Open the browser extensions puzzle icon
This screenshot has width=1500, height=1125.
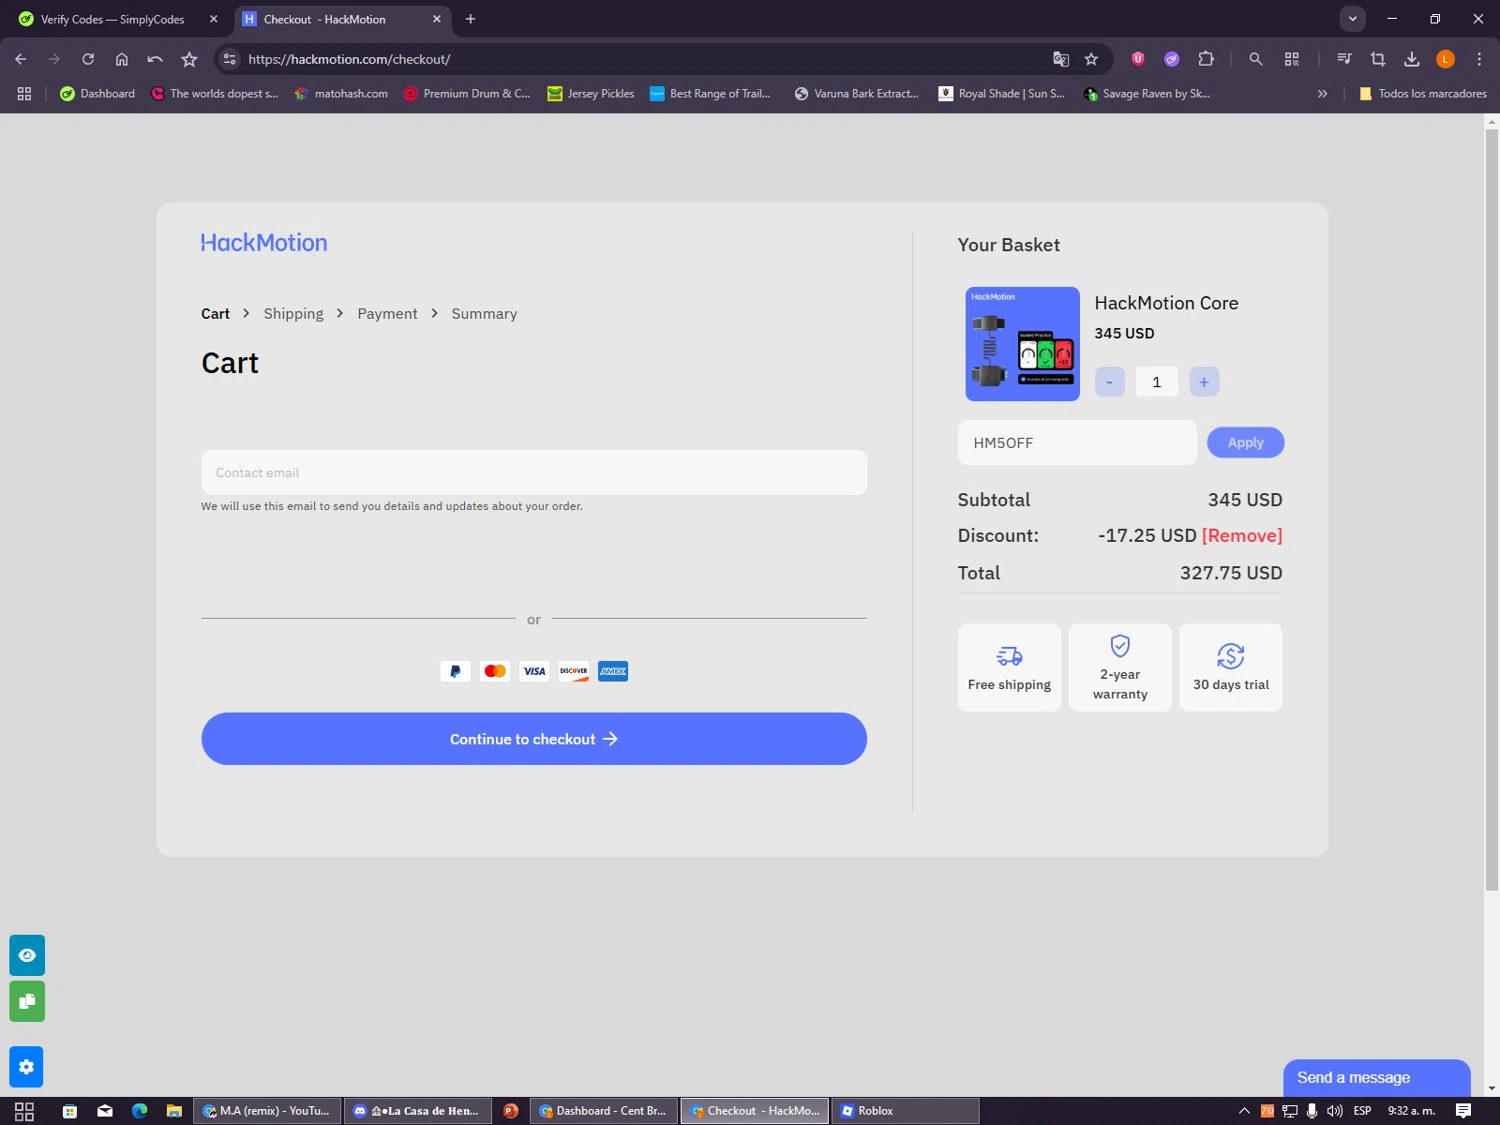pos(1206,59)
